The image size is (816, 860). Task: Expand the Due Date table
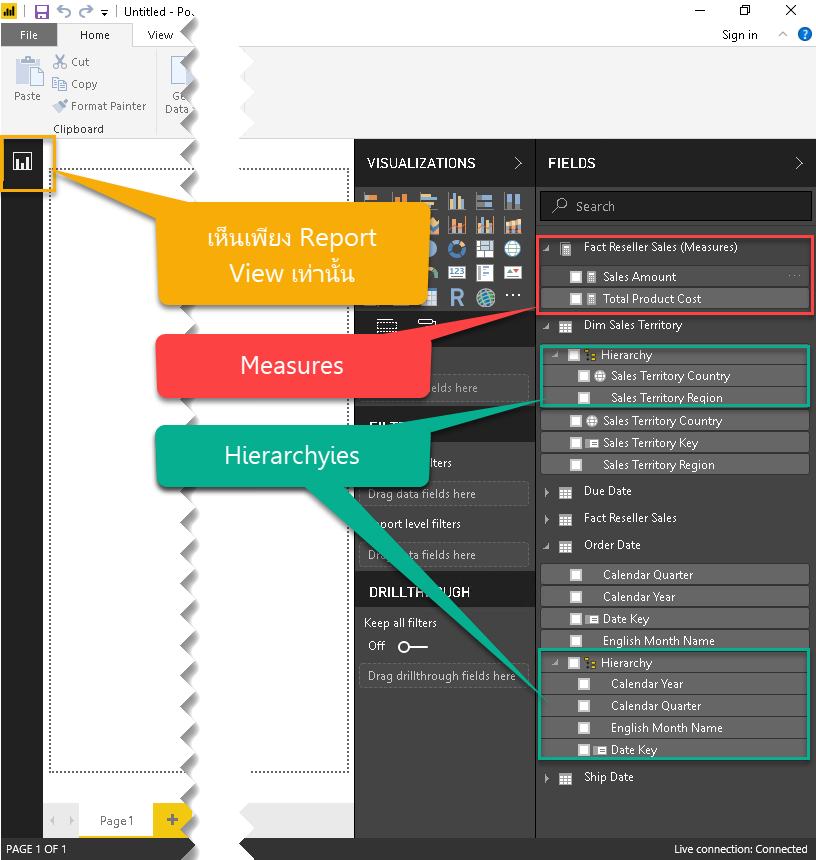click(x=545, y=491)
